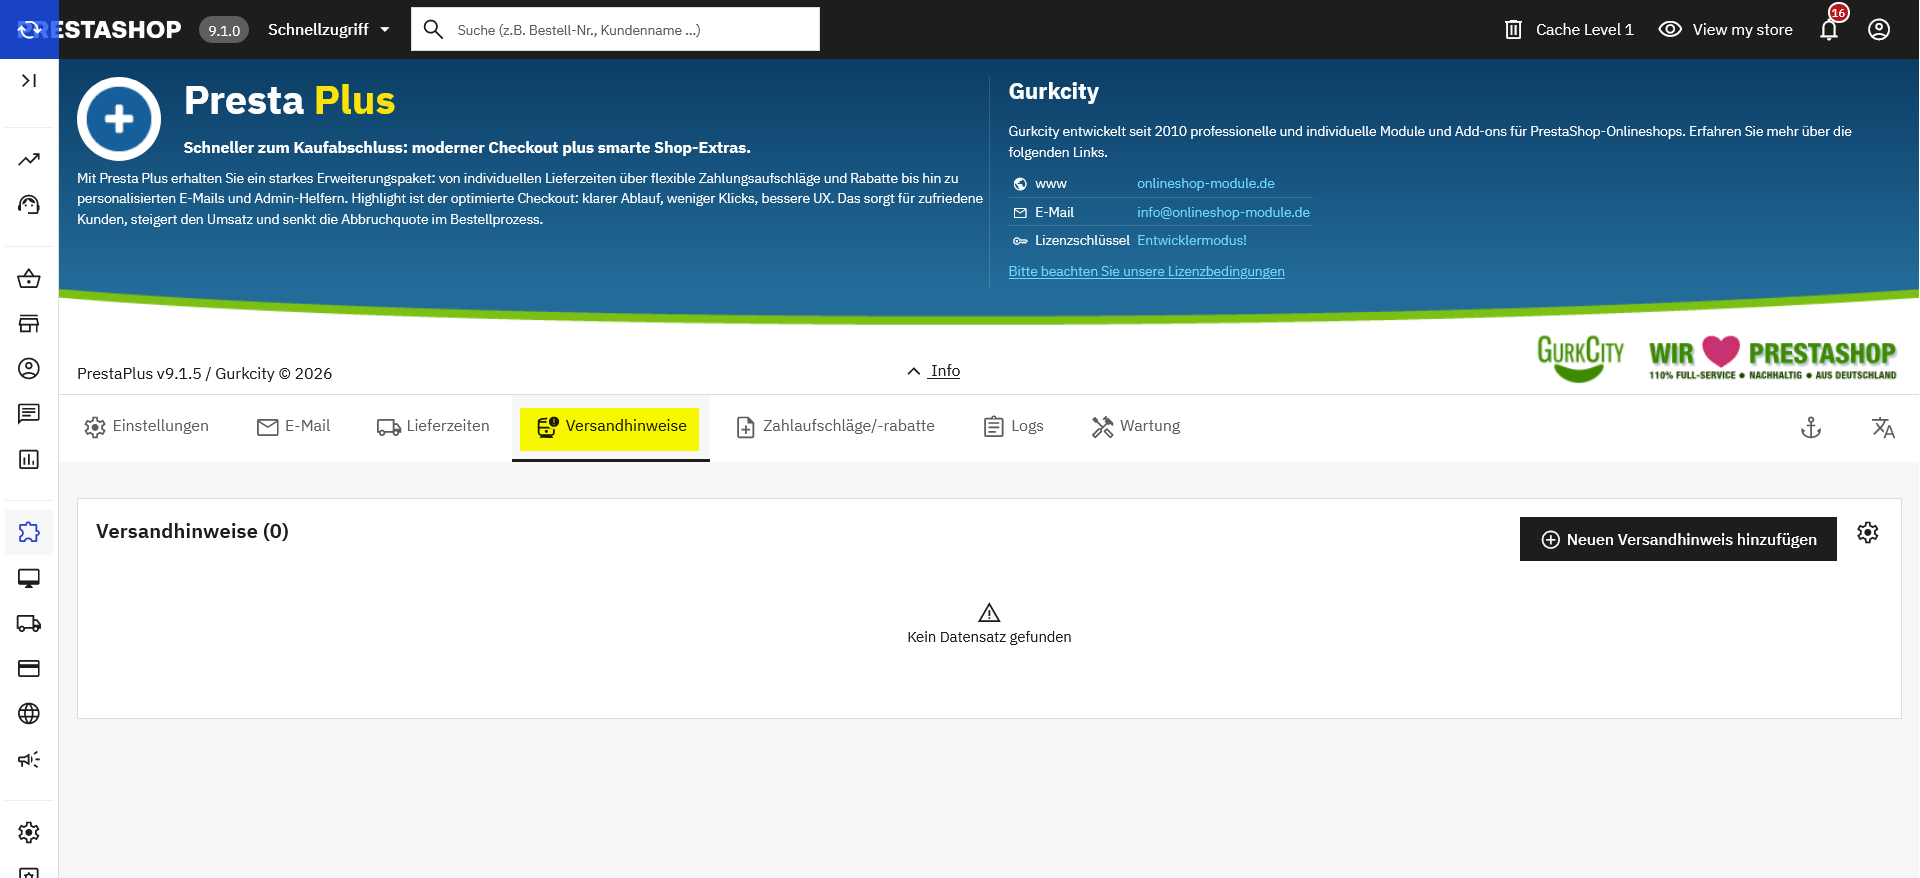
Task: Click the Versandhinweise (0) heading
Action: tap(192, 531)
